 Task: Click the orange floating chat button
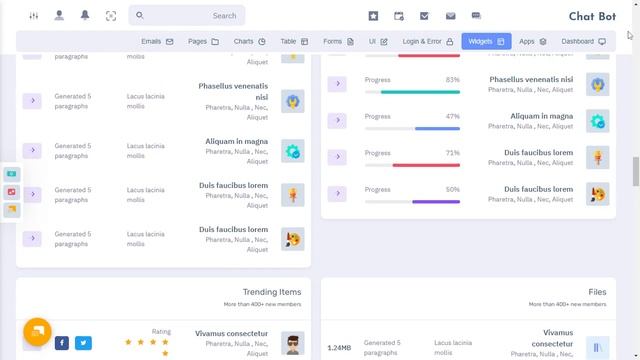click(37, 332)
